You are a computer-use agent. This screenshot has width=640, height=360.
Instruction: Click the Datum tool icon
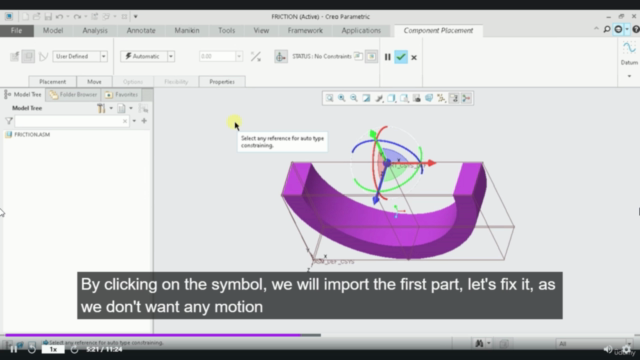629,49
